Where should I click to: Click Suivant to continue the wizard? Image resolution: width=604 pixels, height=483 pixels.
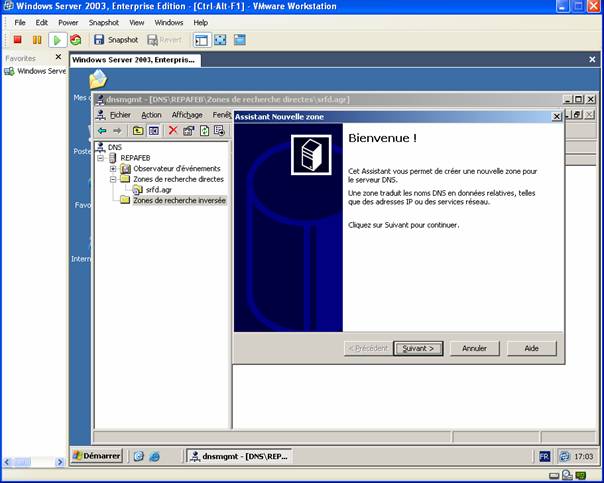(x=418, y=348)
